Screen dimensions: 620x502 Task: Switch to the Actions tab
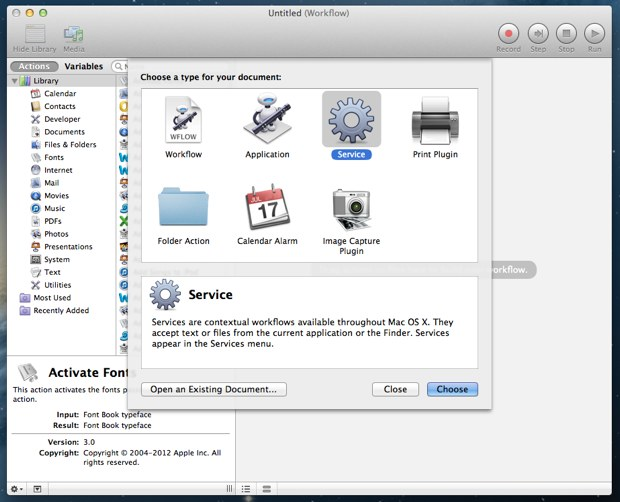pos(34,66)
